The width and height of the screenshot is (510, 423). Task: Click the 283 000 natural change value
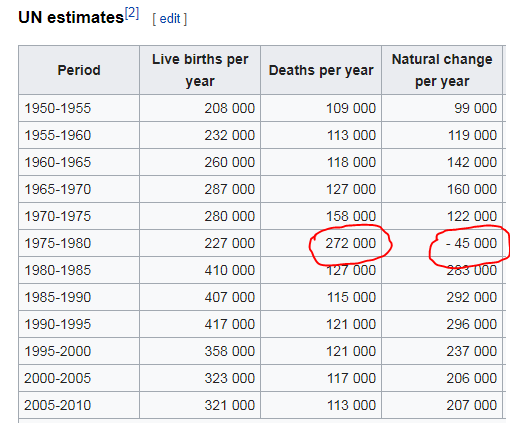click(x=472, y=270)
